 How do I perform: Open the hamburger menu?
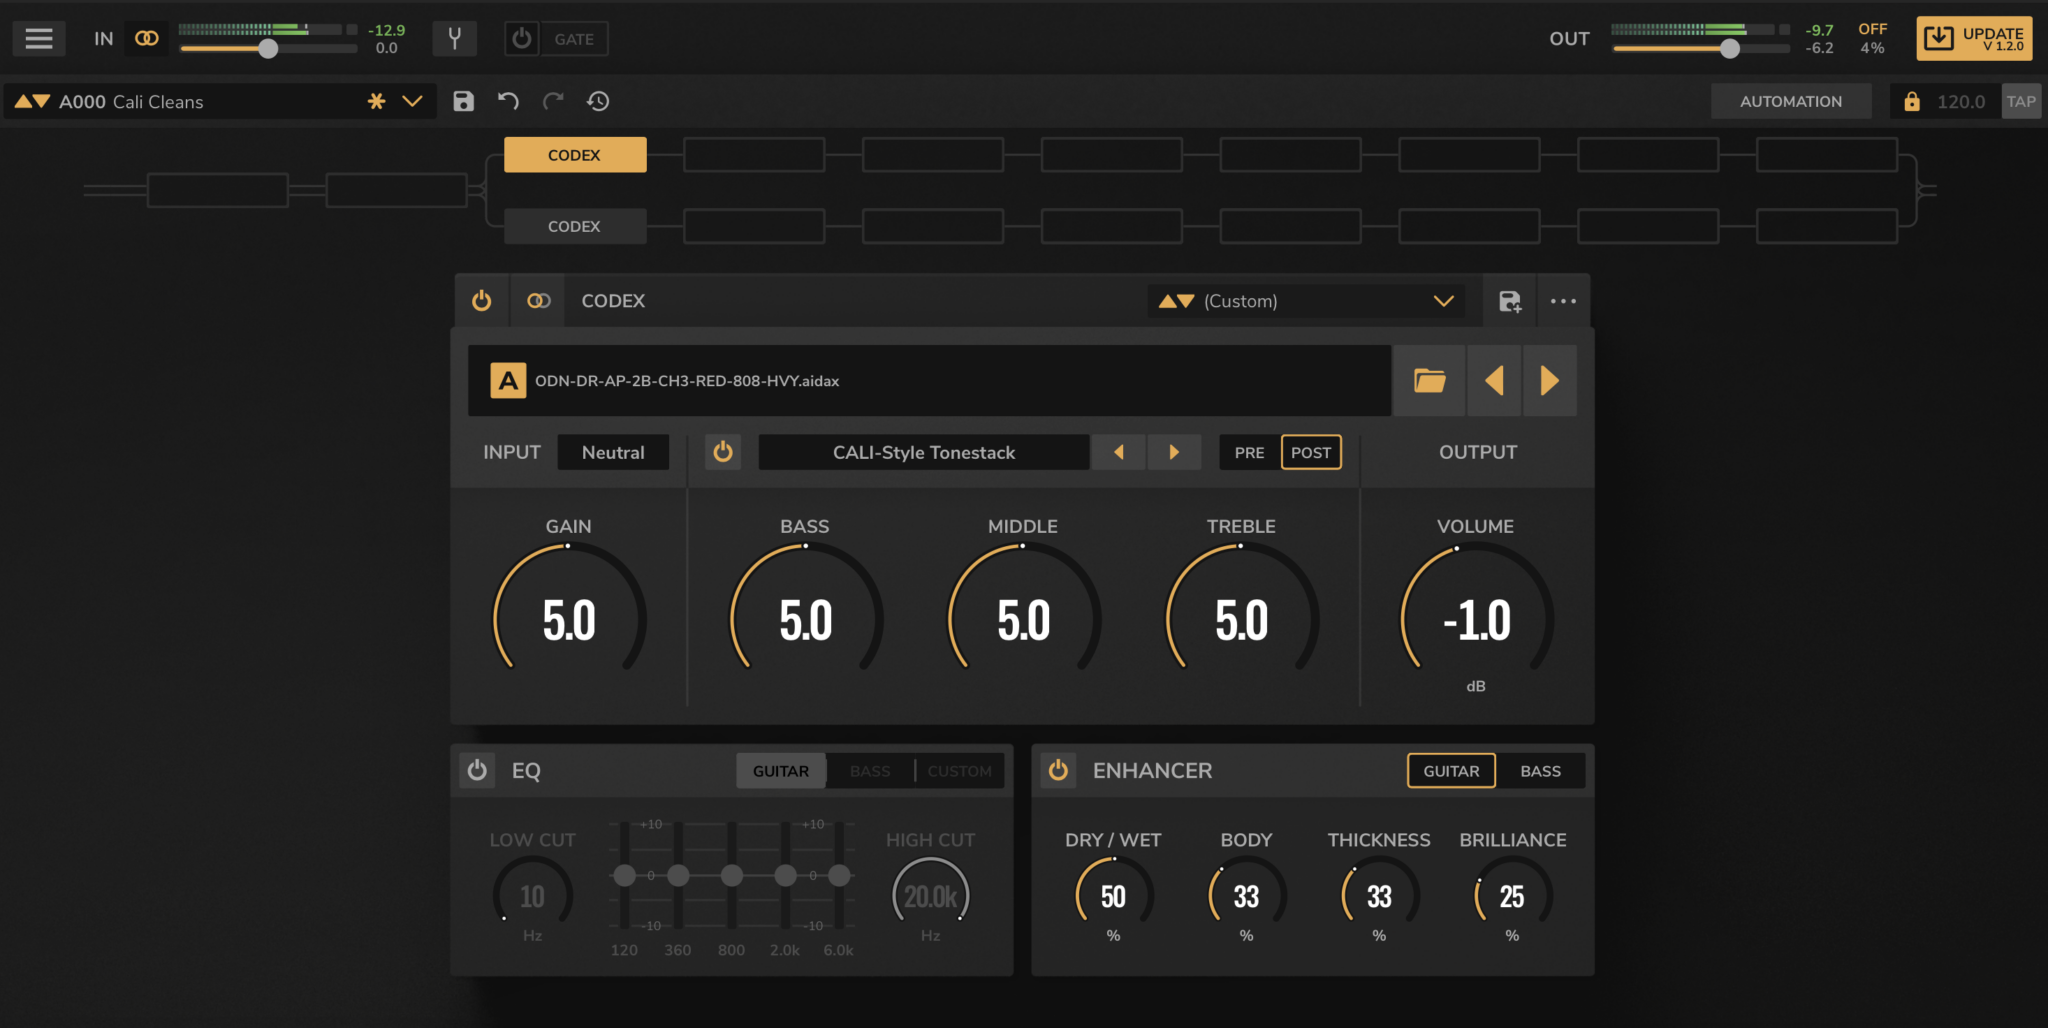click(38, 38)
